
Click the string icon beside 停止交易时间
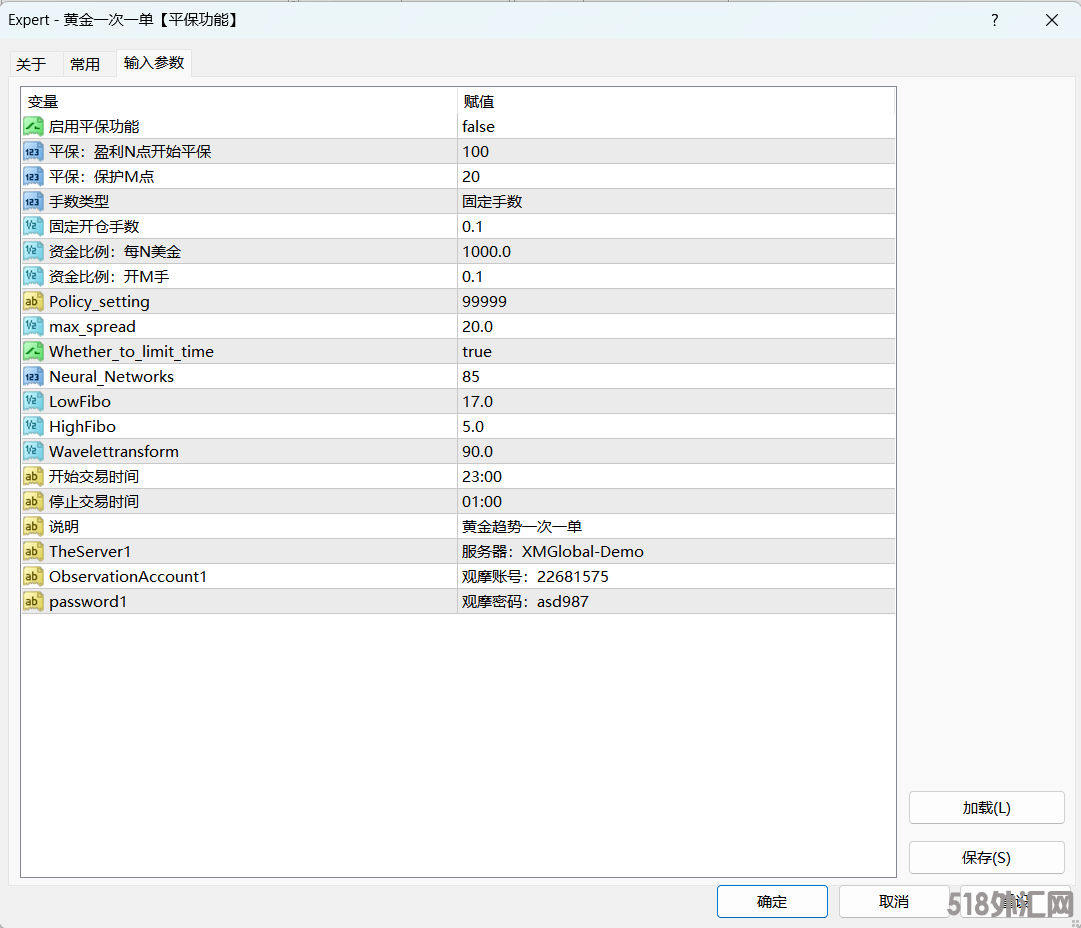(x=33, y=501)
